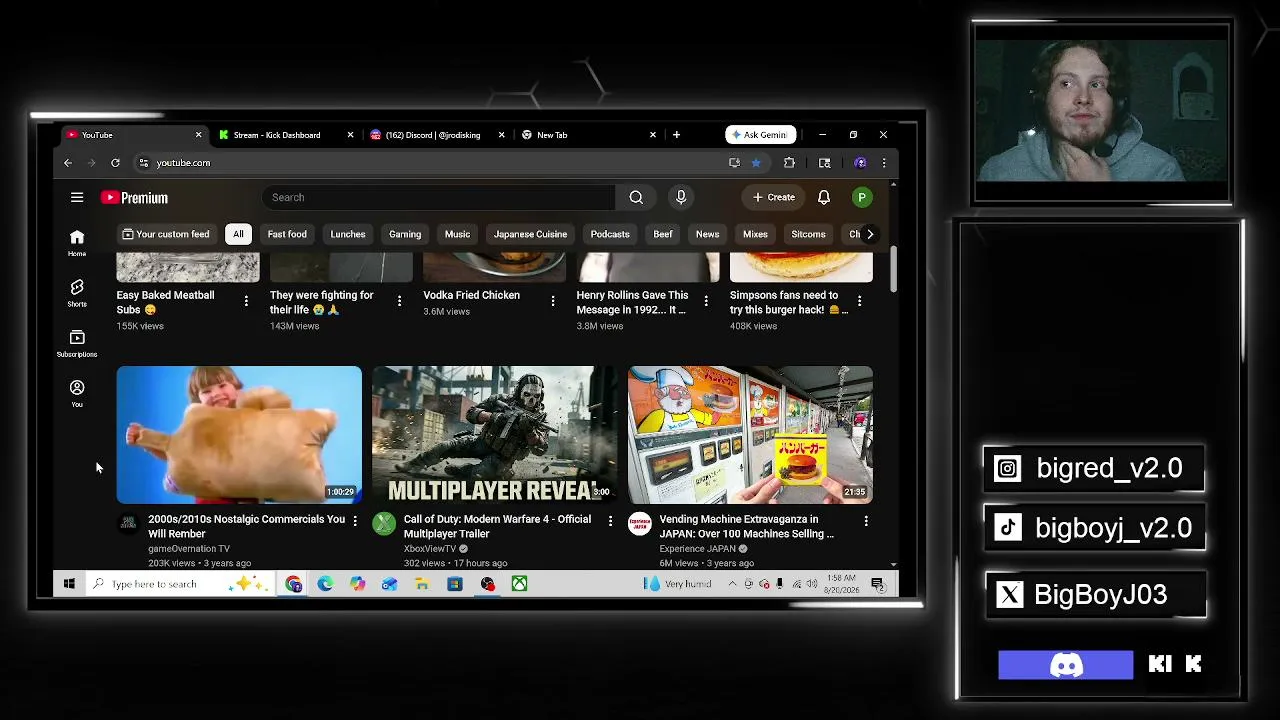Open the Chrome extensions puzzle icon
This screenshot has width=1280, height=720.
pyautogui.click(x=789, y=163)
